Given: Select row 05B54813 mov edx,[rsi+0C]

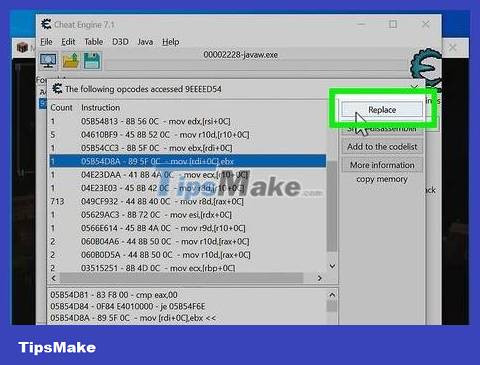Looking at the screenshot, I should 188,121.
